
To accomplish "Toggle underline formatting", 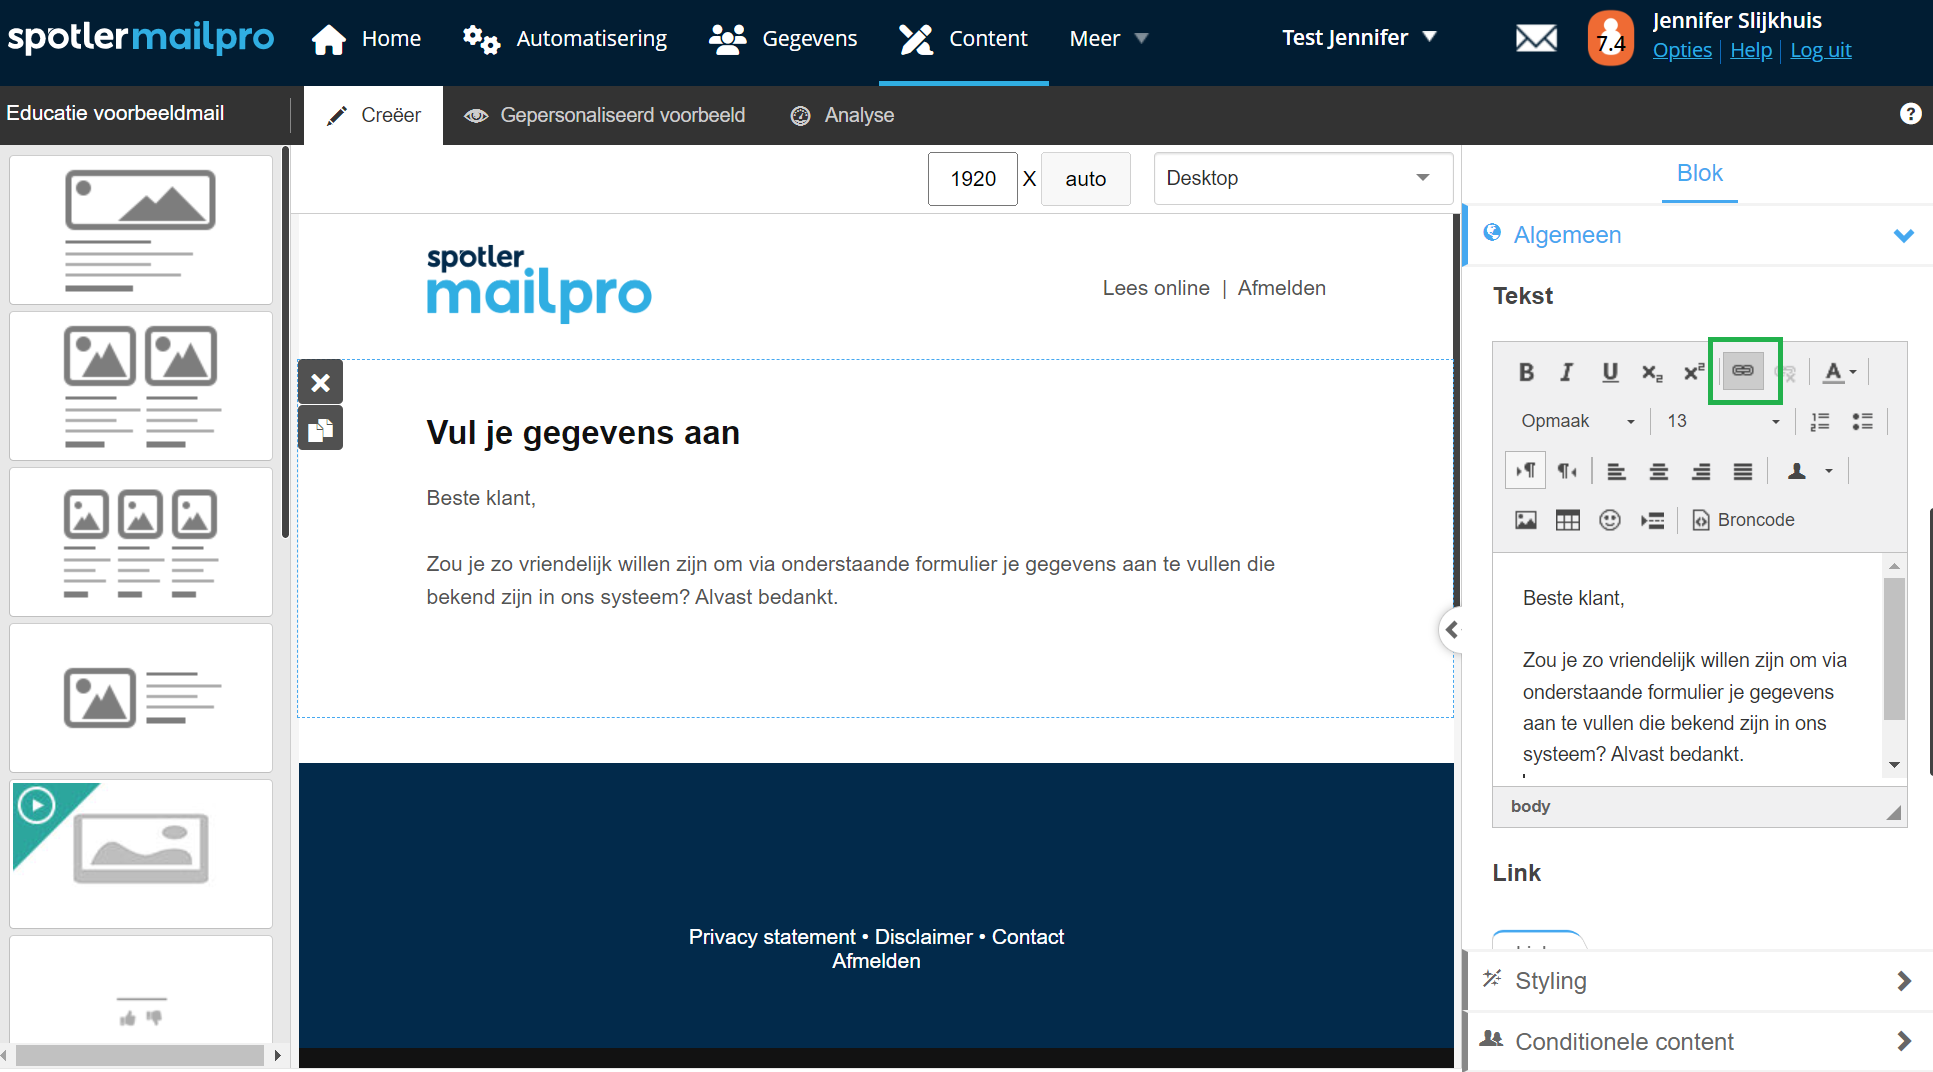I will (x=1609, y=372).
